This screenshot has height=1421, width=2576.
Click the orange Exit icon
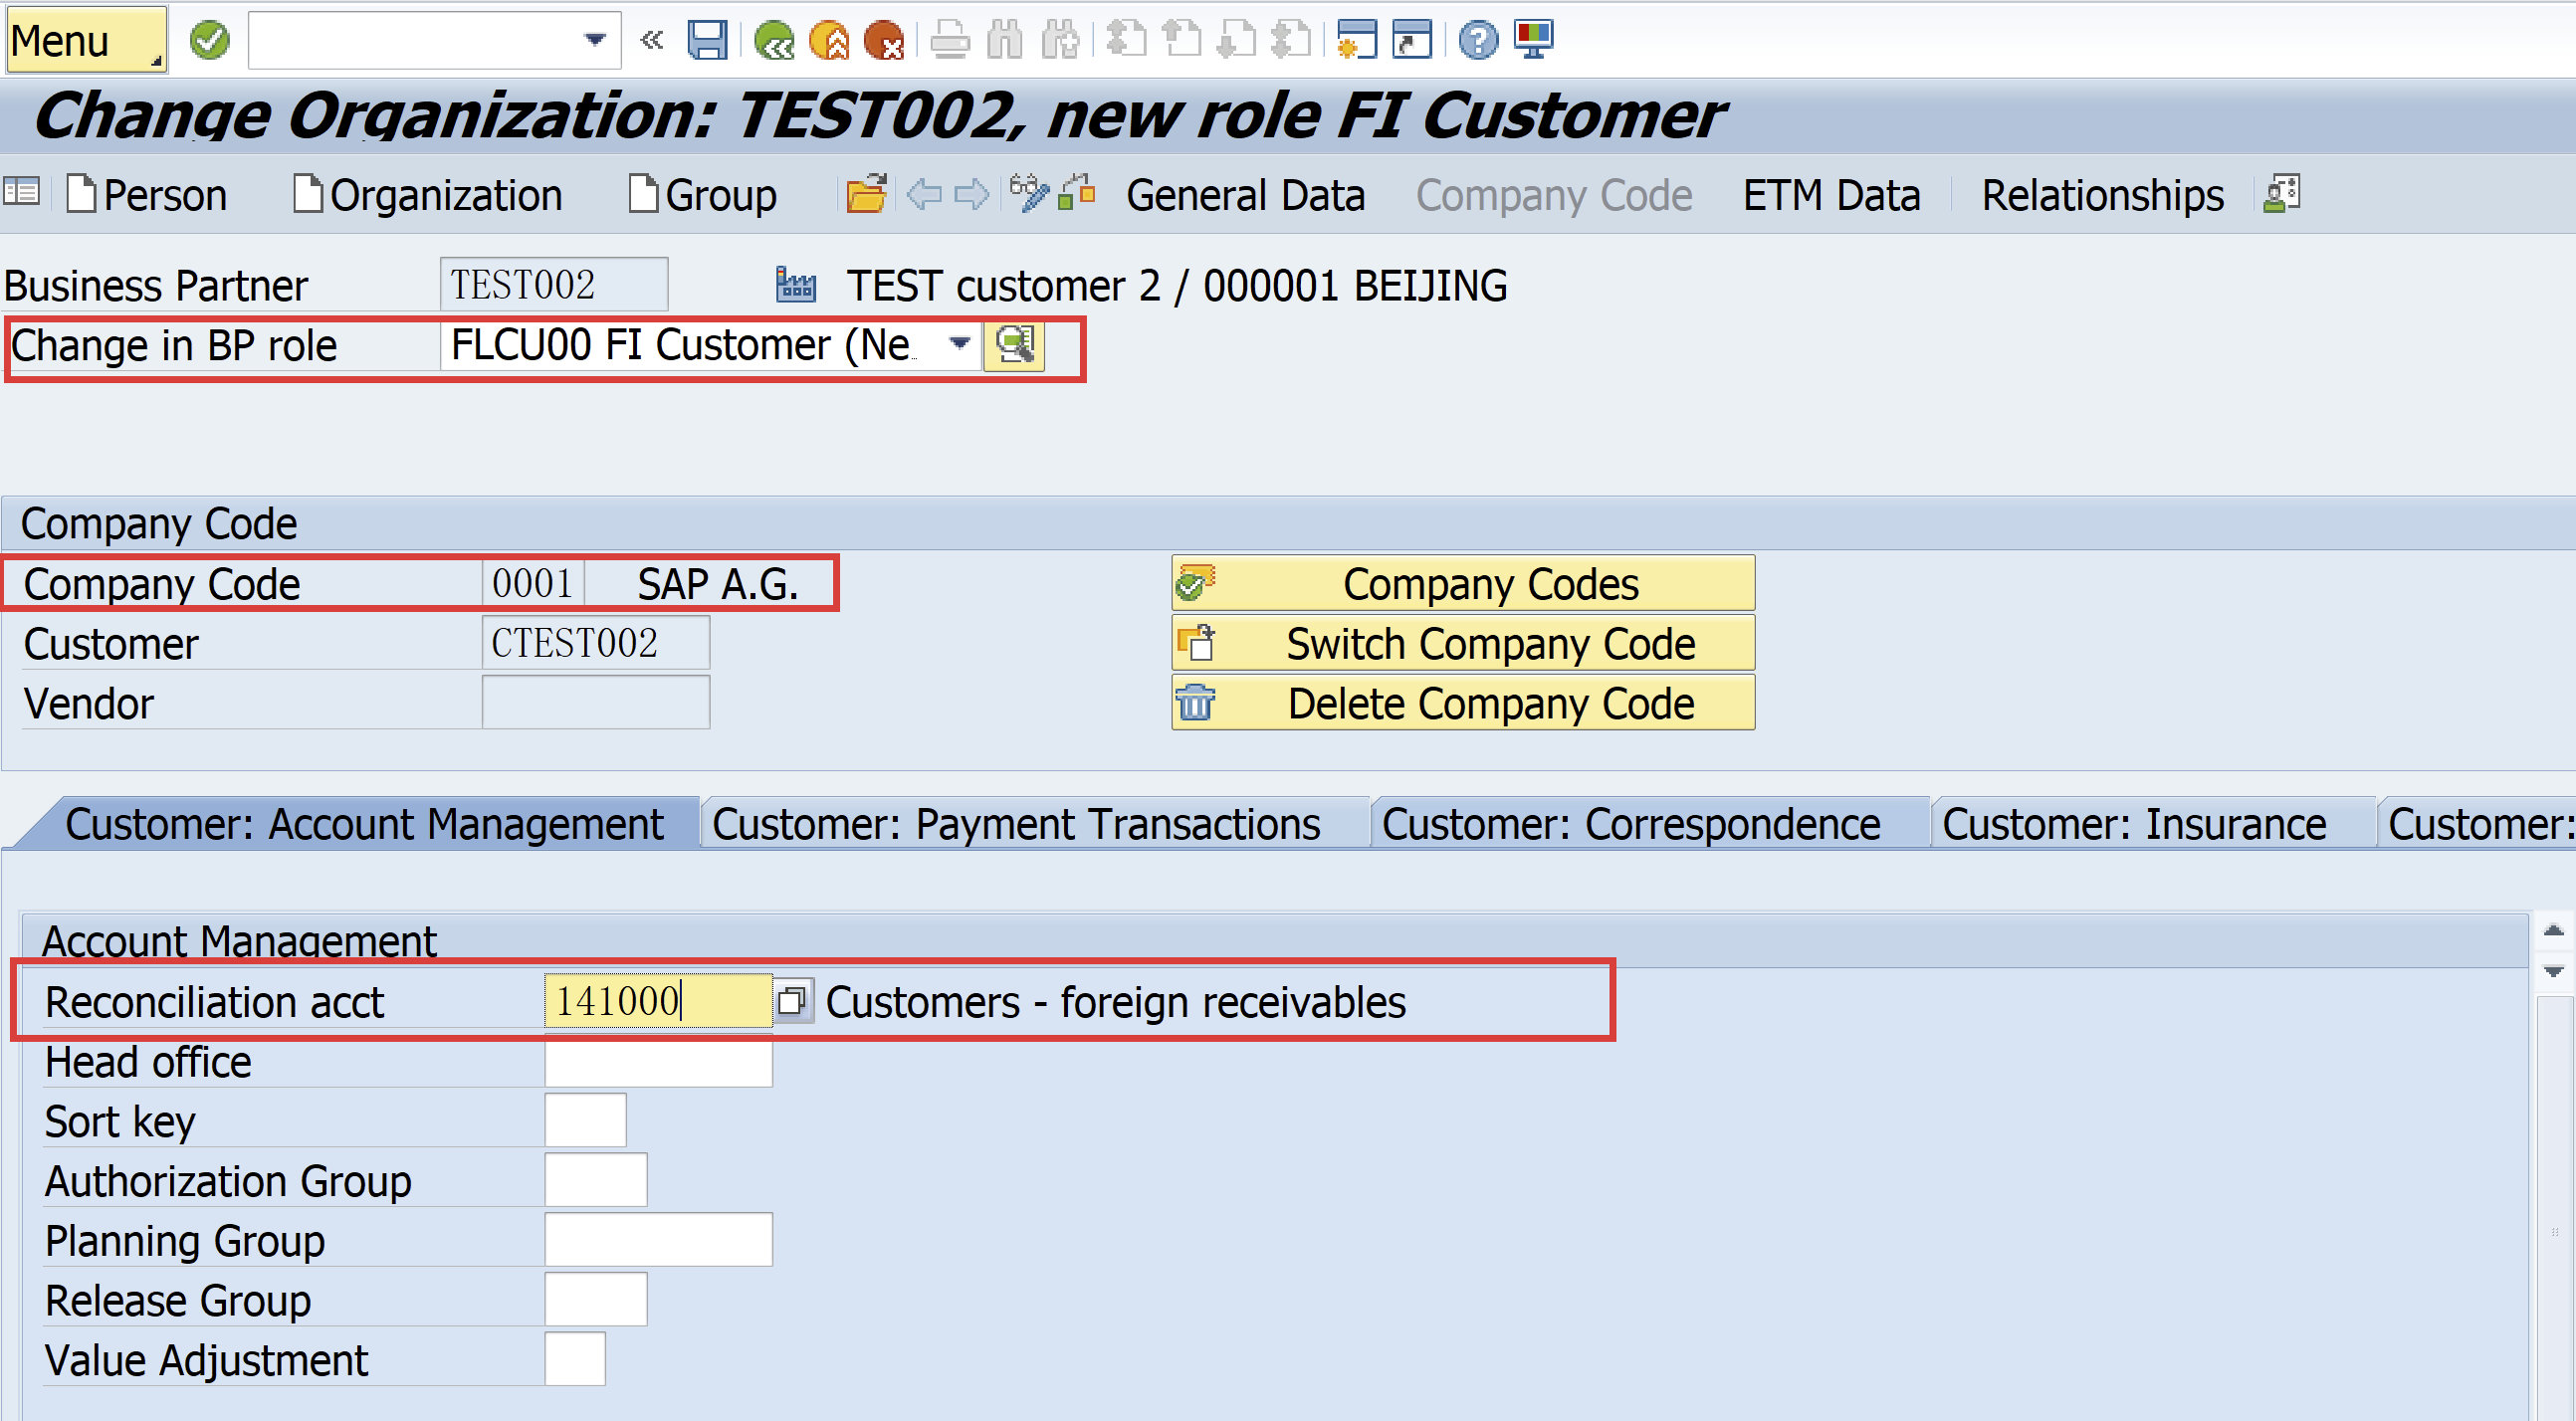coord(829,40)
